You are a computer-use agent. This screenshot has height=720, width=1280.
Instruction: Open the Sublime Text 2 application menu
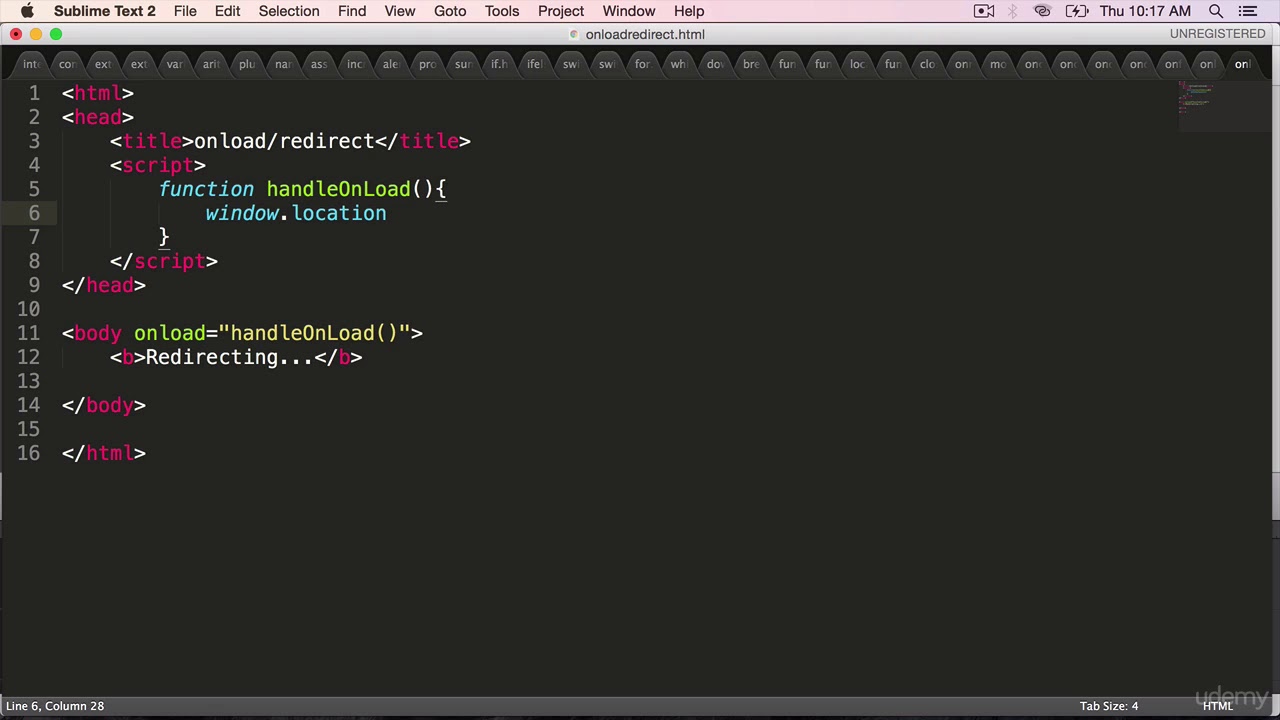point(105,11)
